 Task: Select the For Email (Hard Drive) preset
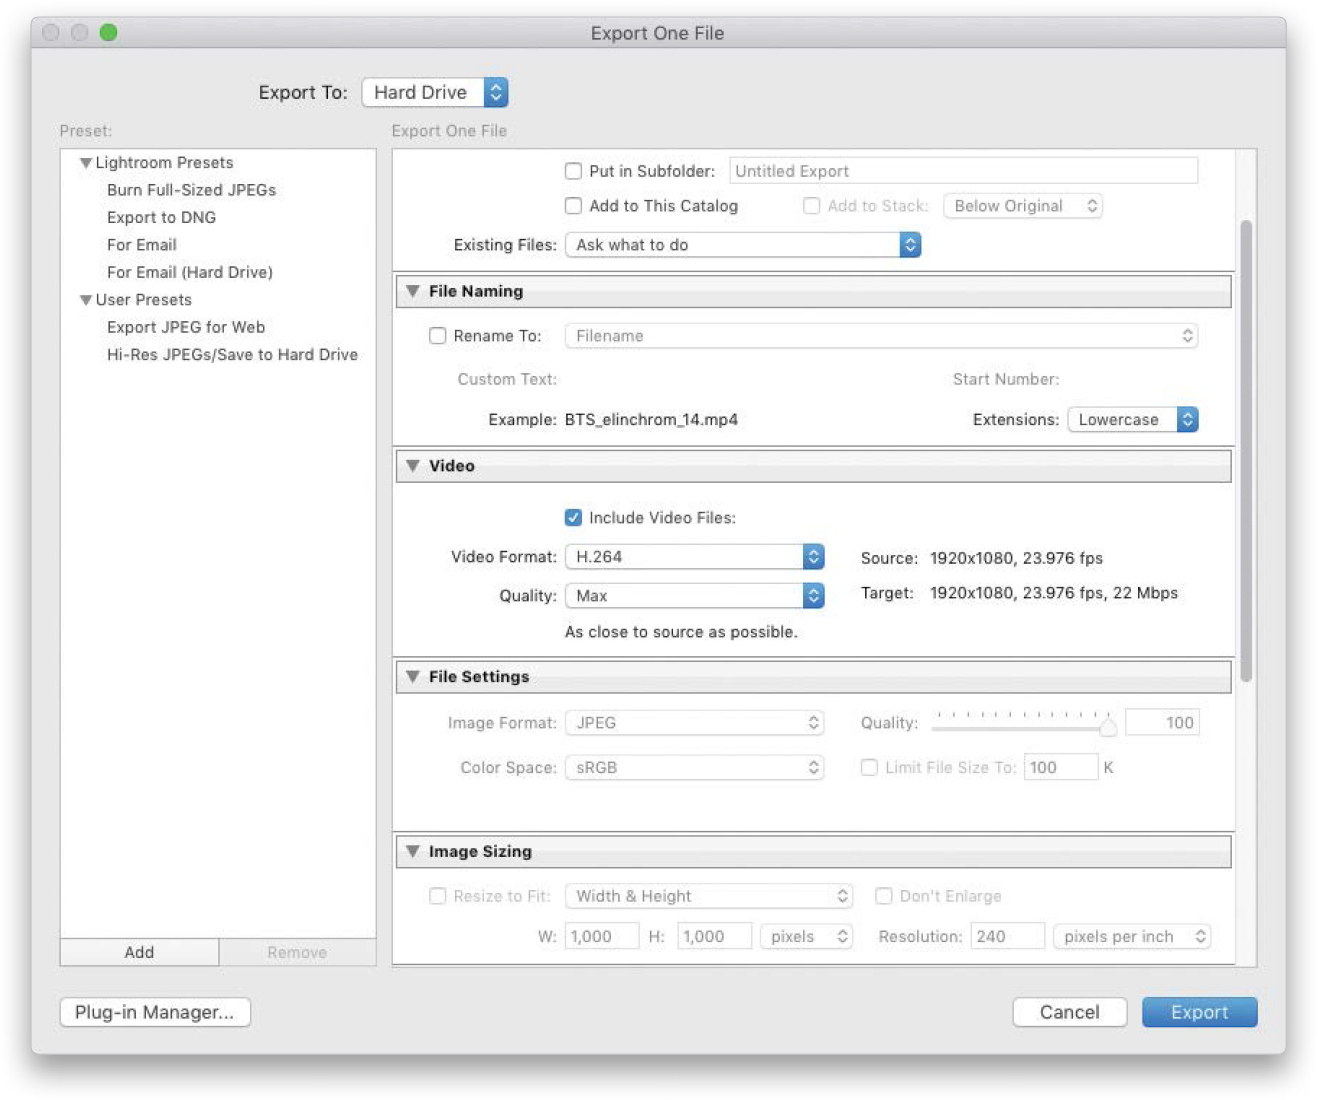tap(190, 272)
